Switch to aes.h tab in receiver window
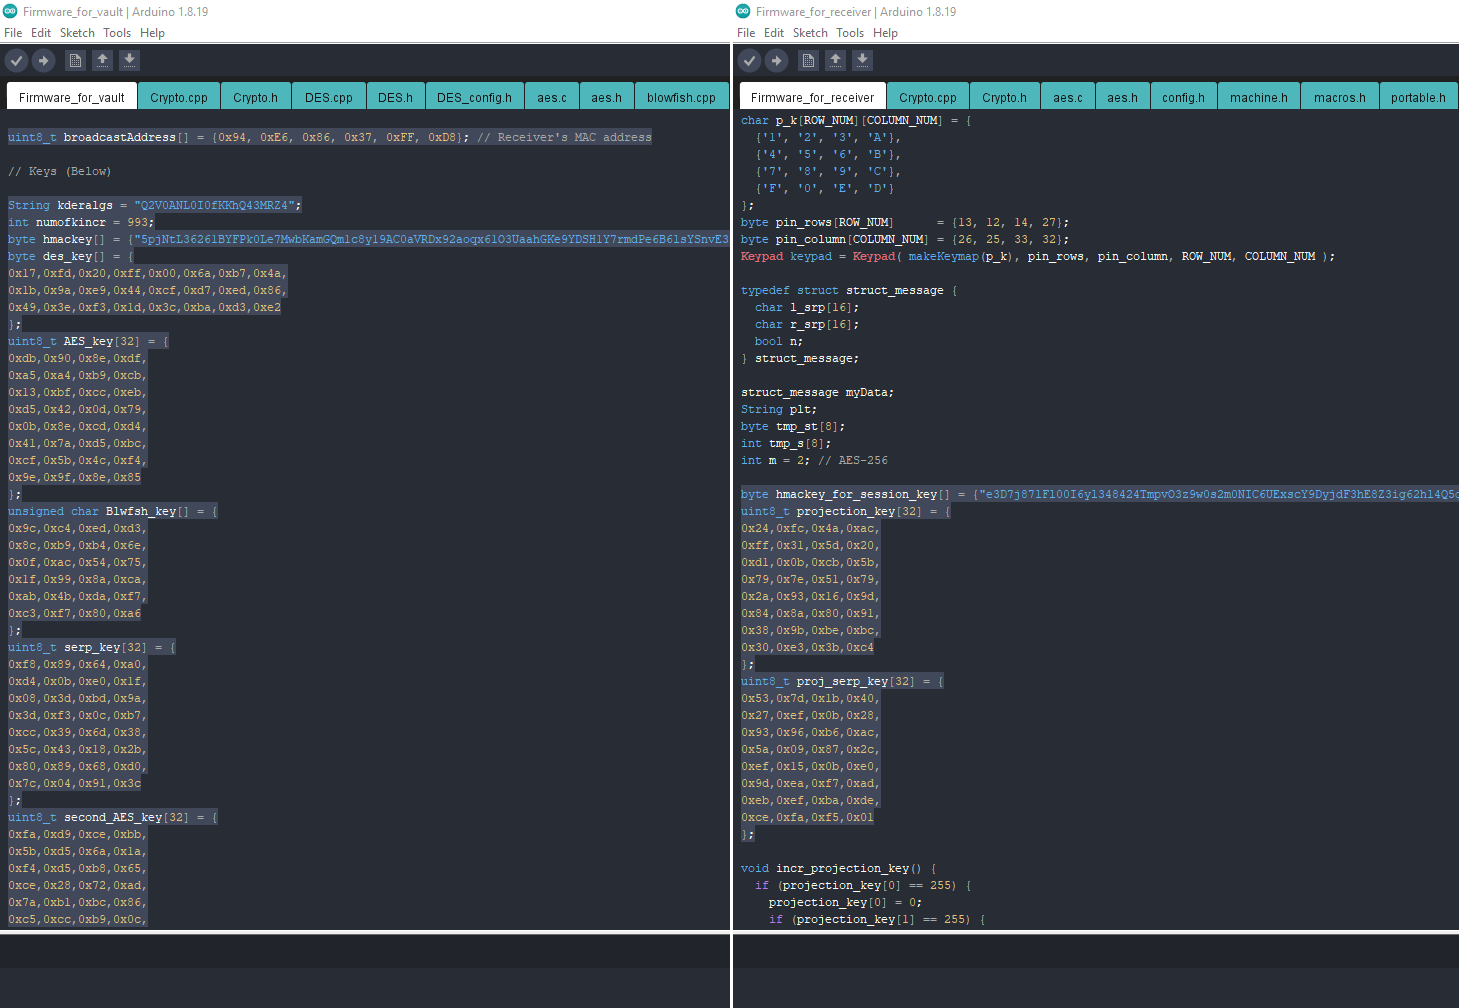This screenshot has width=1459, height=1008. point(1122,96)
